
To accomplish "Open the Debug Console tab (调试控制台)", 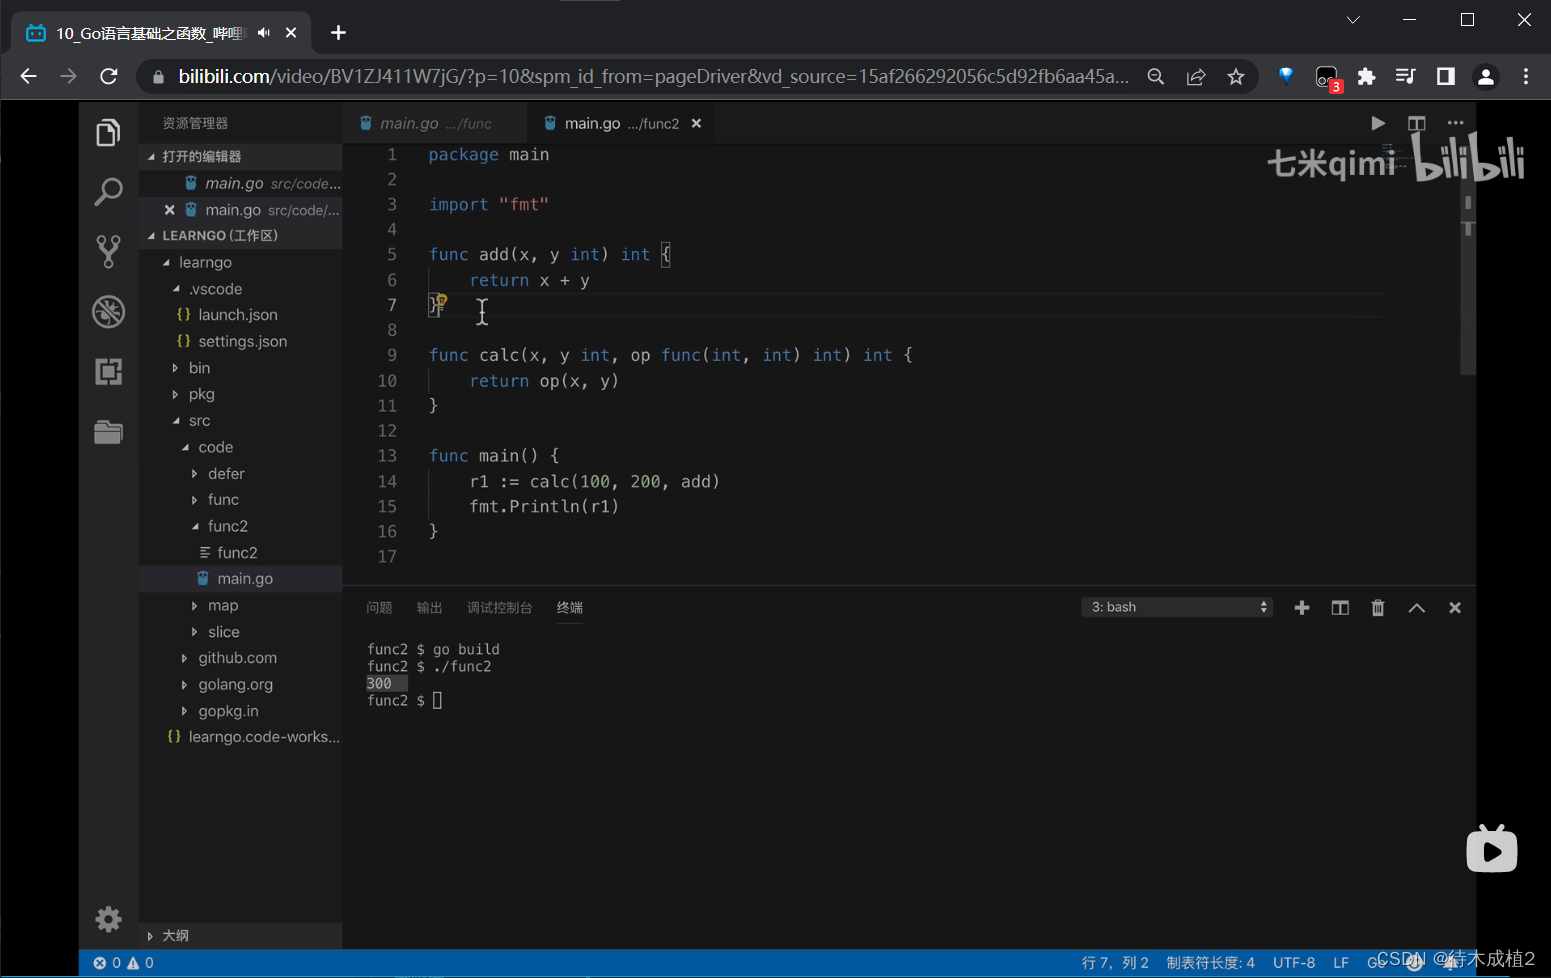I will pos(499,608).
